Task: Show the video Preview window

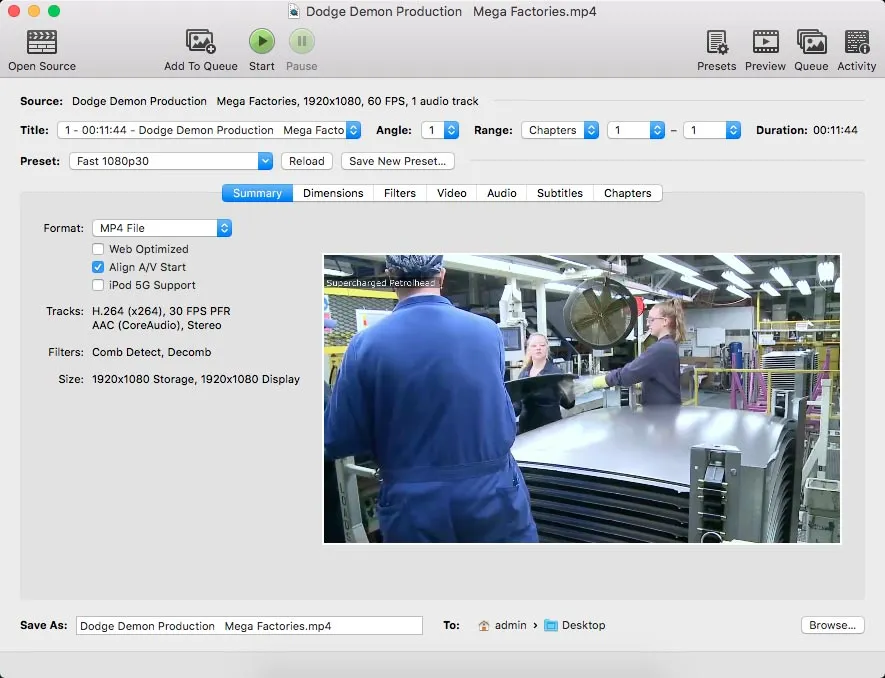Action: [765, 42]
